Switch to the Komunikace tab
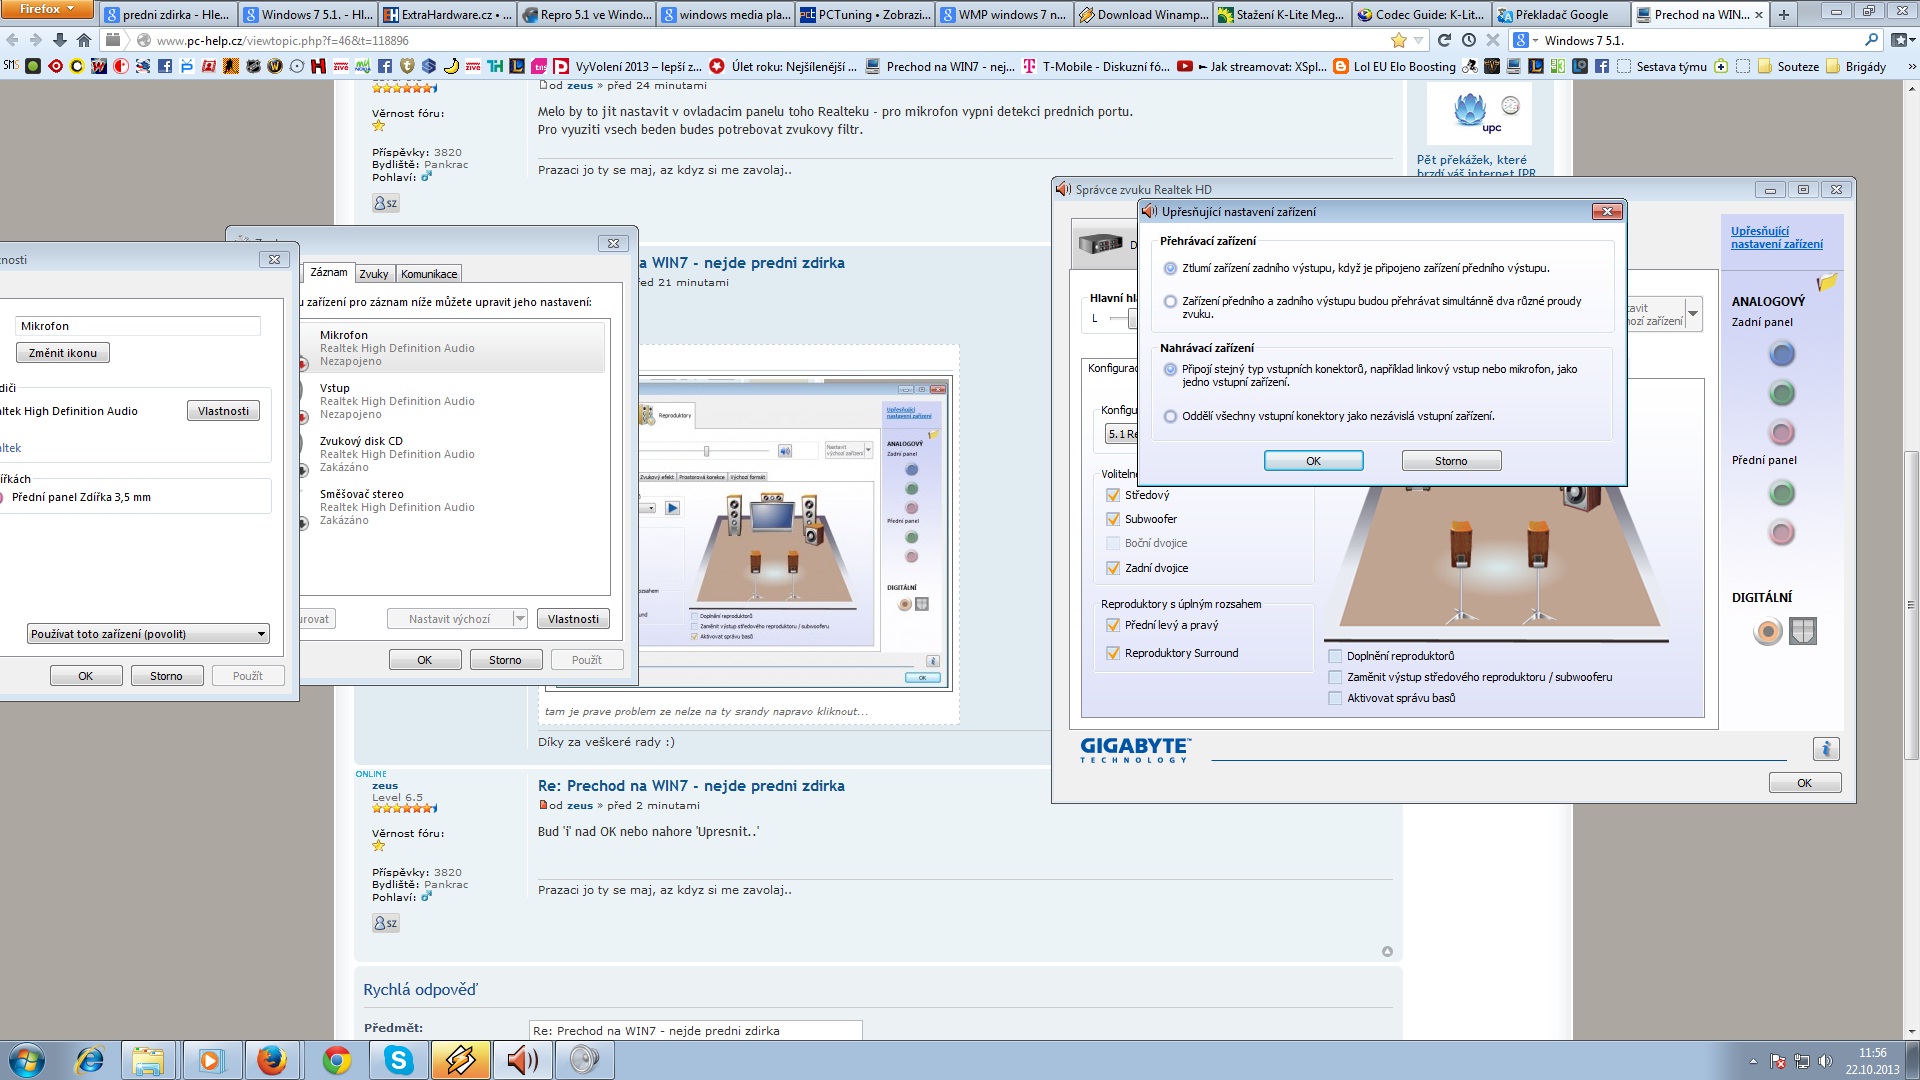Viewport: 1920px width, 1080px height. coord(429,274)
